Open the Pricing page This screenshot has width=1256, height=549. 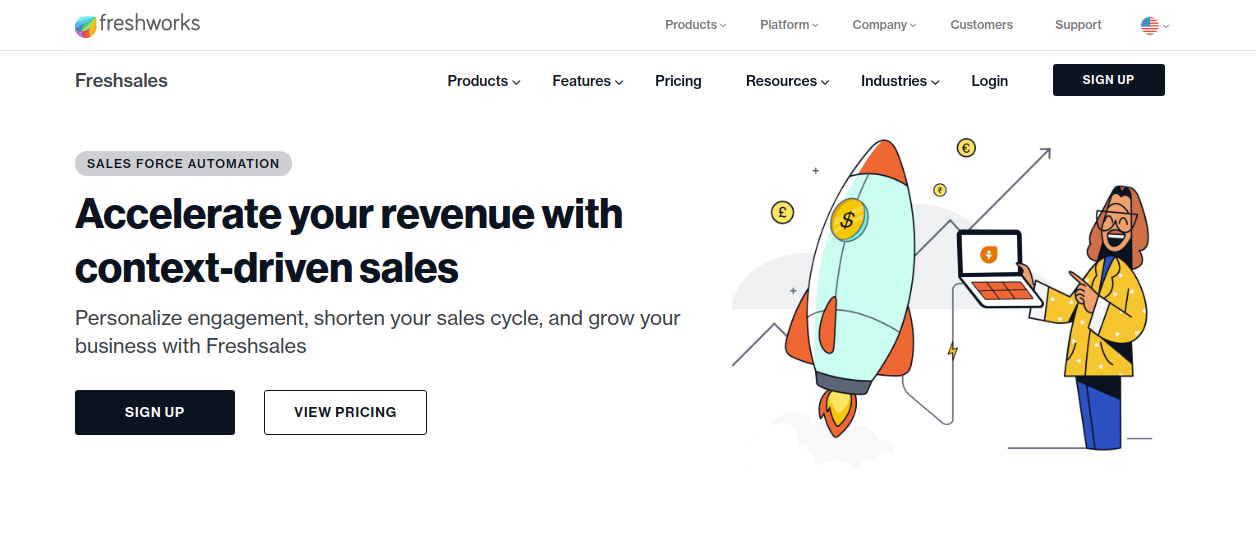coord(678,81)
